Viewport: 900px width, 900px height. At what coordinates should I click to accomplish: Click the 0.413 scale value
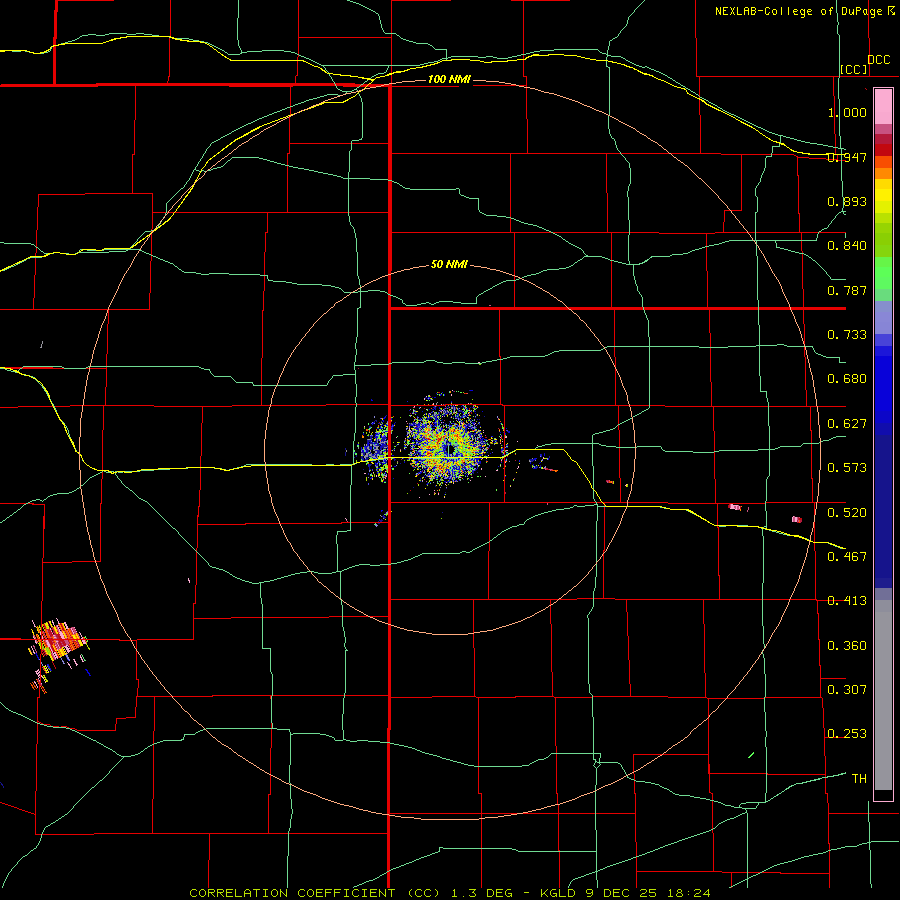click(847, 600)
